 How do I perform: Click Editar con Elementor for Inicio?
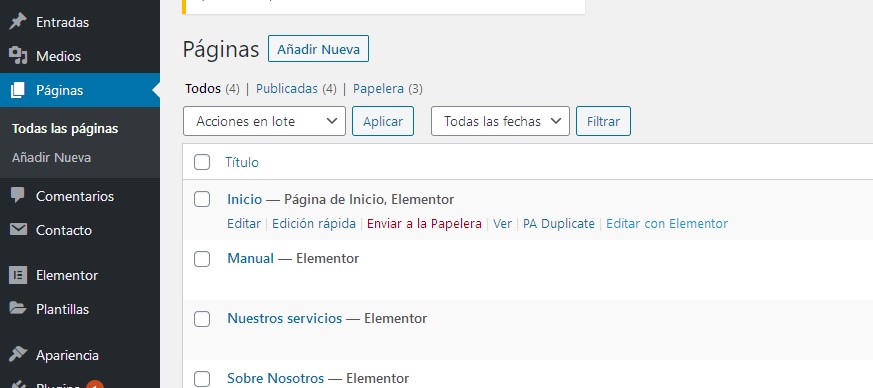point(667,224)
